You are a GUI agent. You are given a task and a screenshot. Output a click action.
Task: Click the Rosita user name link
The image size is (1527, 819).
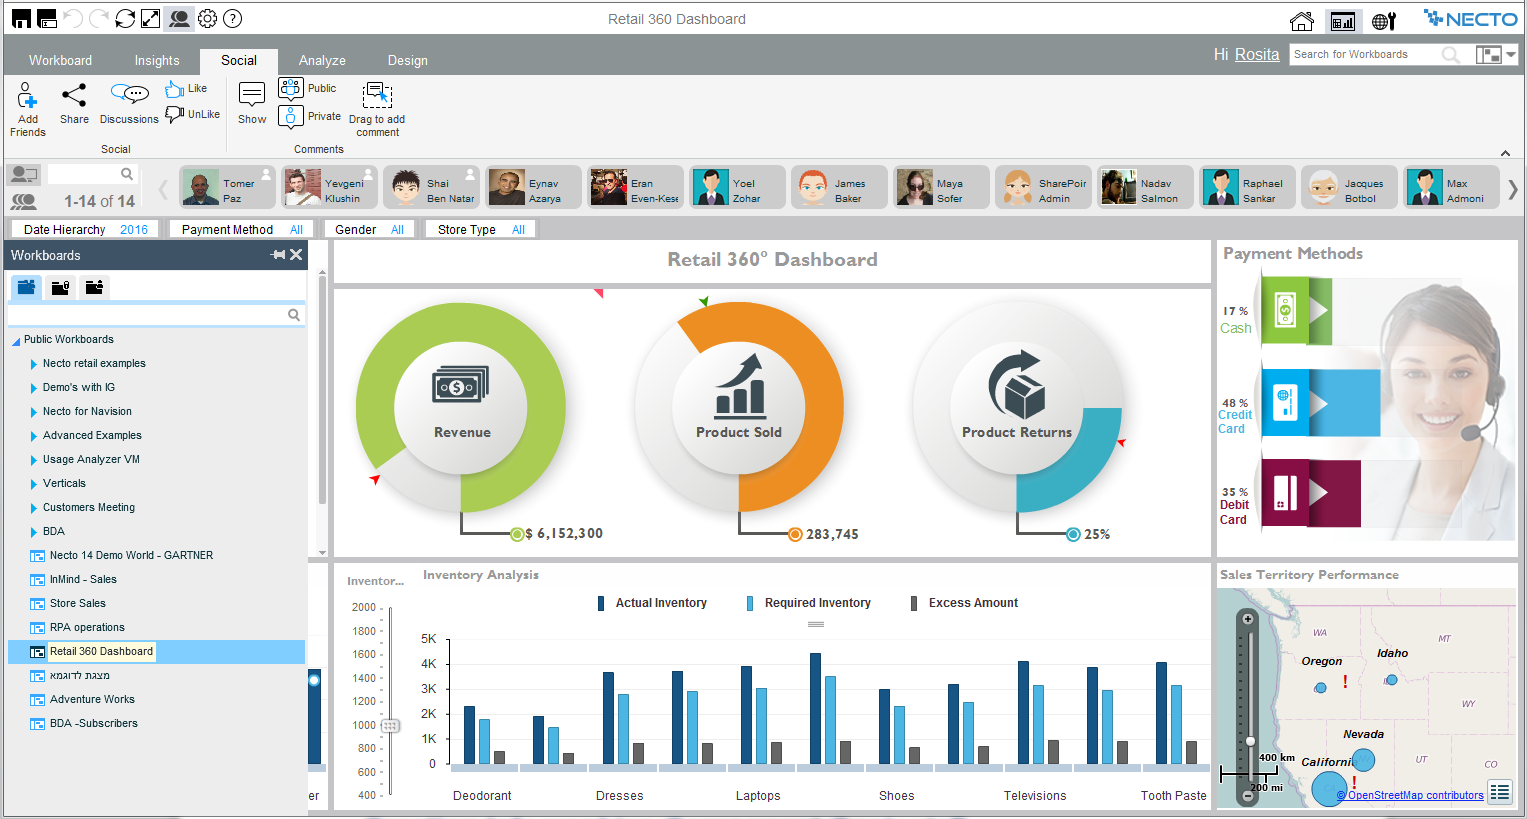(1256, 55)
